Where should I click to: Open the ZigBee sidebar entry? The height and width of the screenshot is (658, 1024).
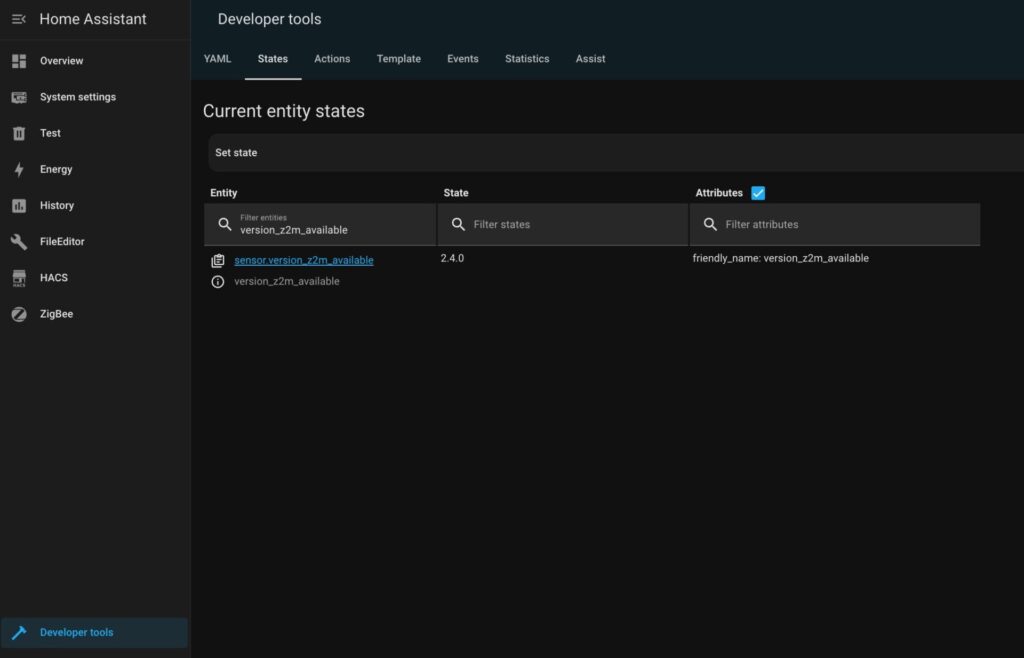(95, 314)
